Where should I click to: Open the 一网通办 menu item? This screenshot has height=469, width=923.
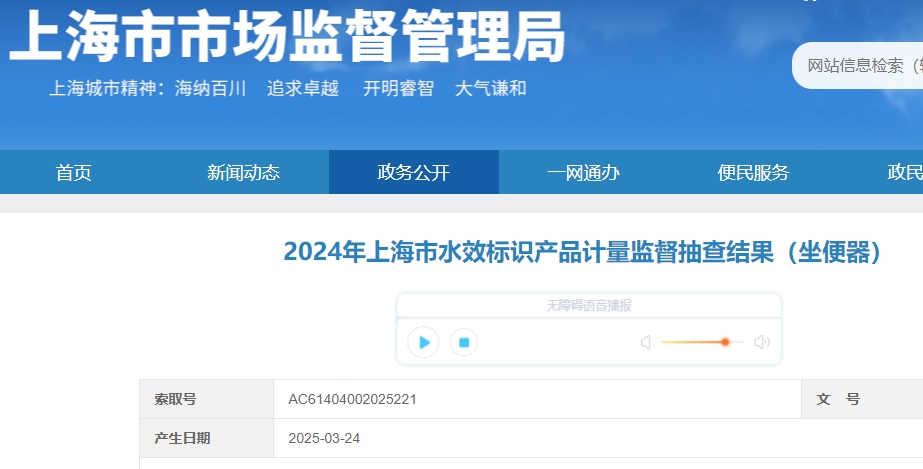(584, 173)
